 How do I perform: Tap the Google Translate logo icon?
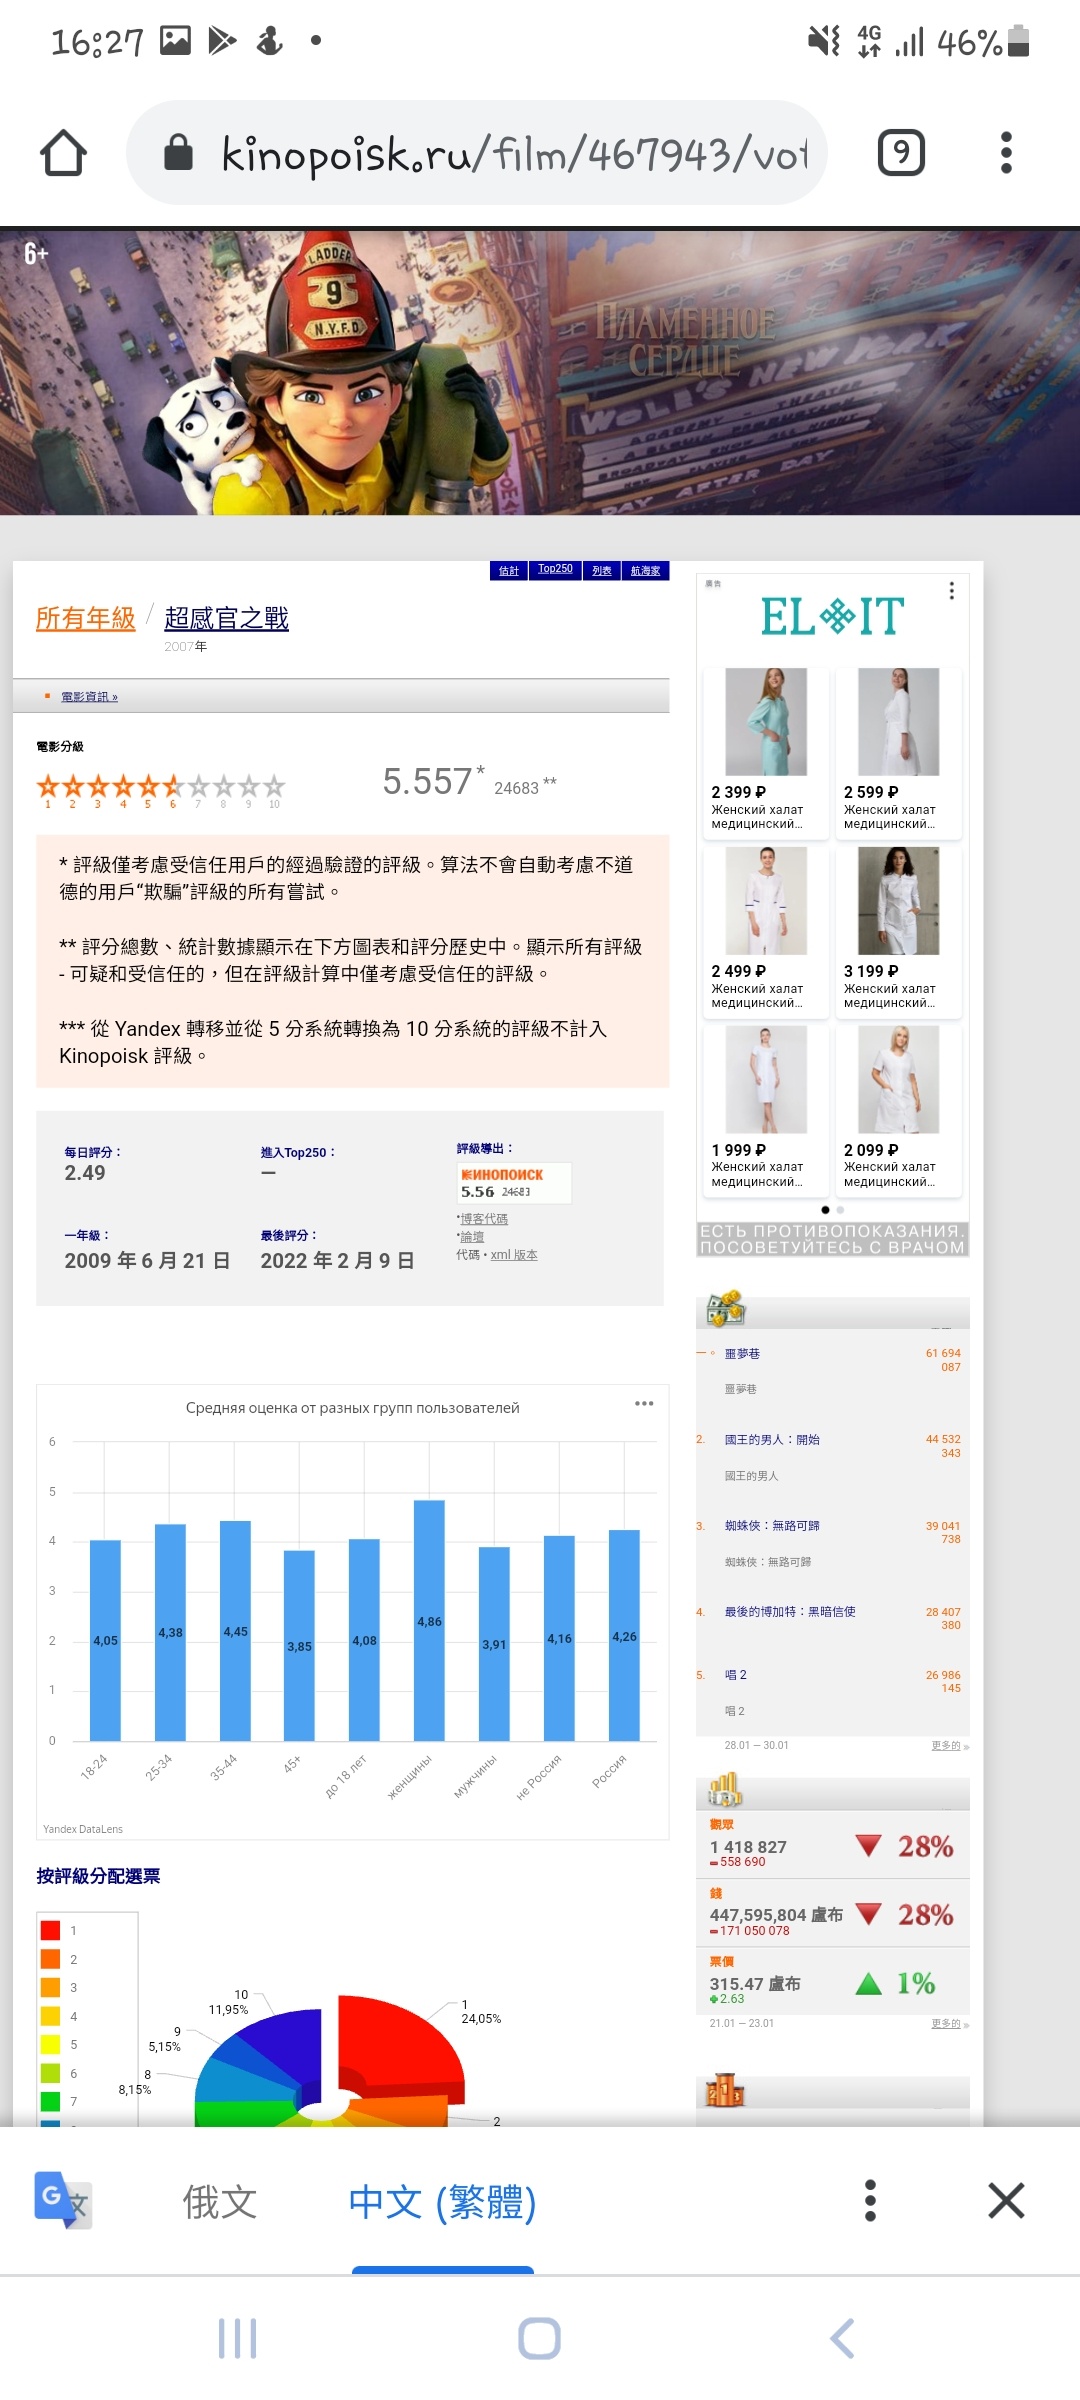[61, 2200]
